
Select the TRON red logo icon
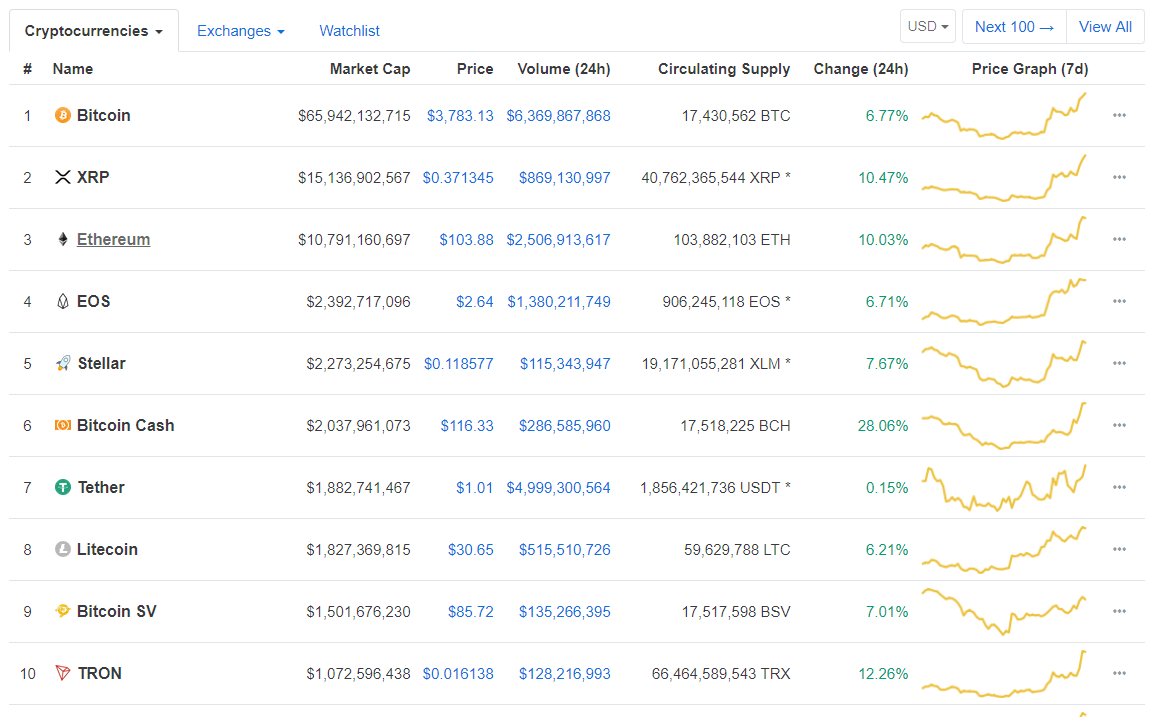coord(61,673)
